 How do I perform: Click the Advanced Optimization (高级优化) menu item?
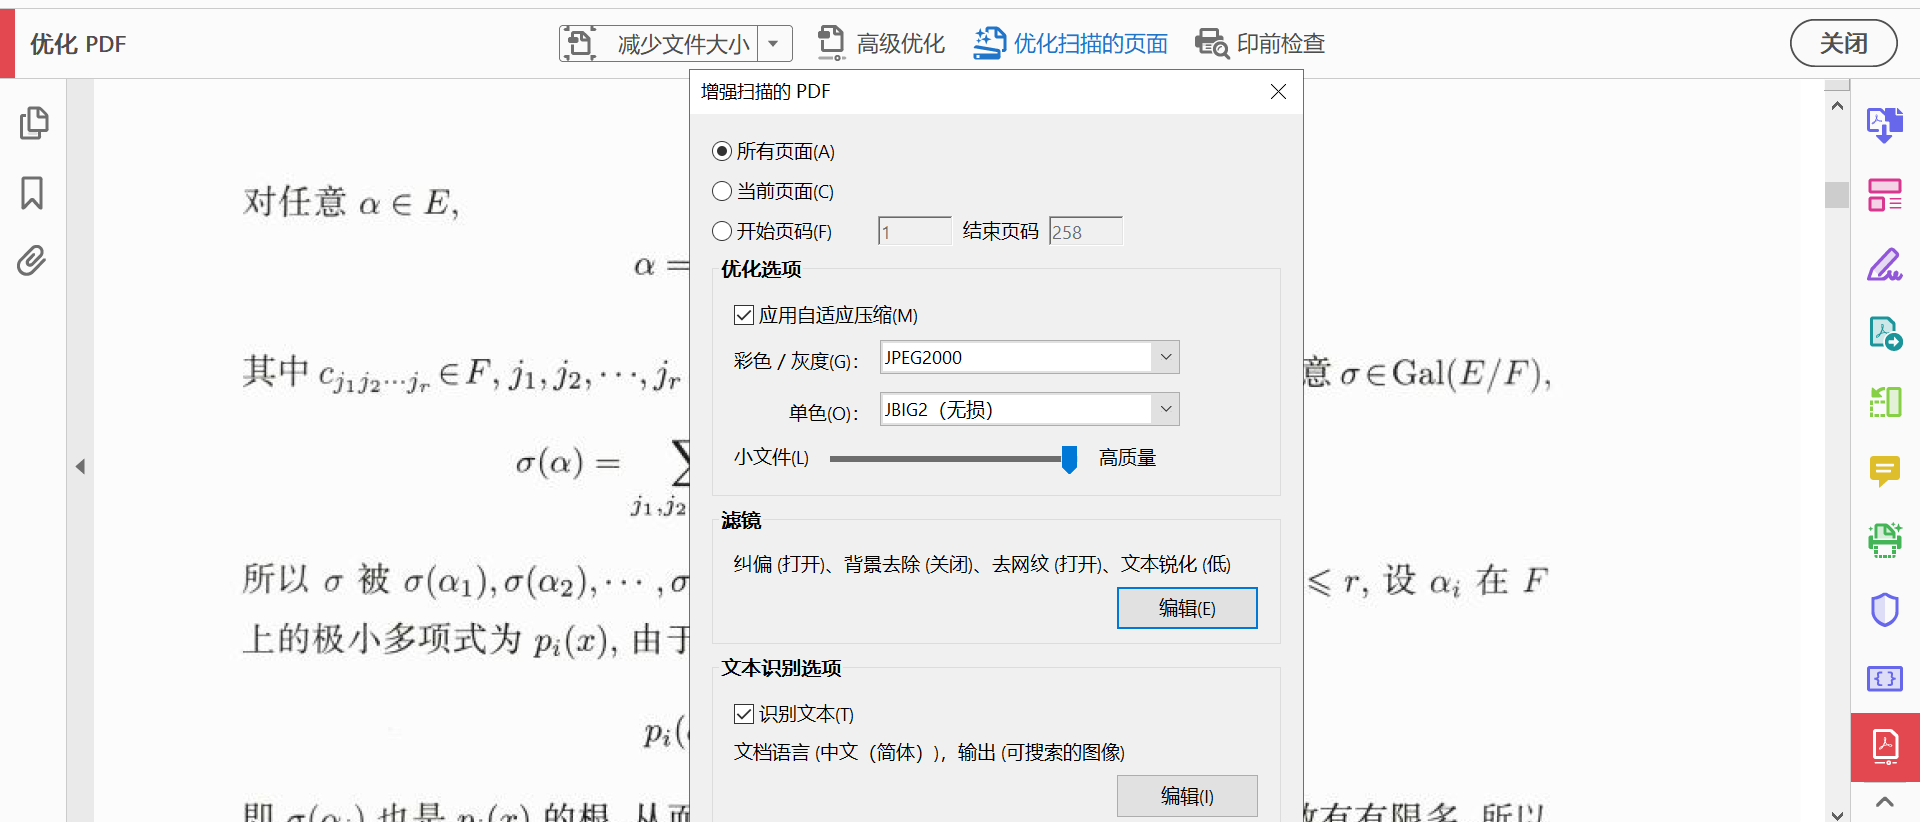click(x=901, y=44)
